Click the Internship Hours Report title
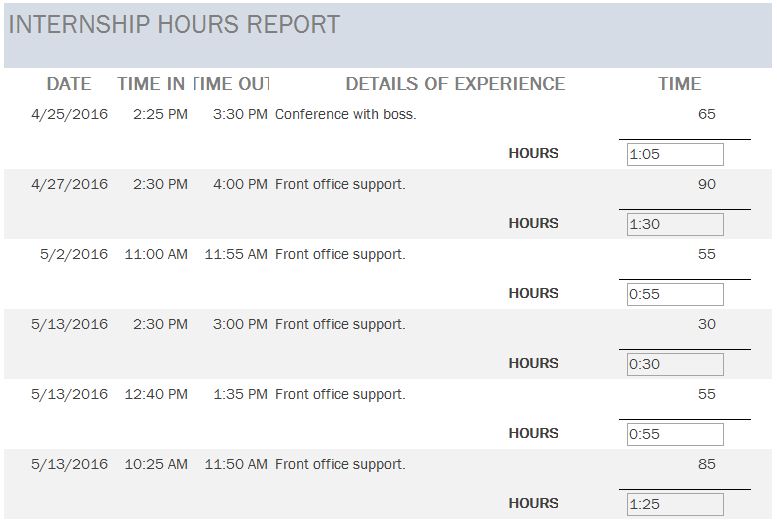 point(174,25)
